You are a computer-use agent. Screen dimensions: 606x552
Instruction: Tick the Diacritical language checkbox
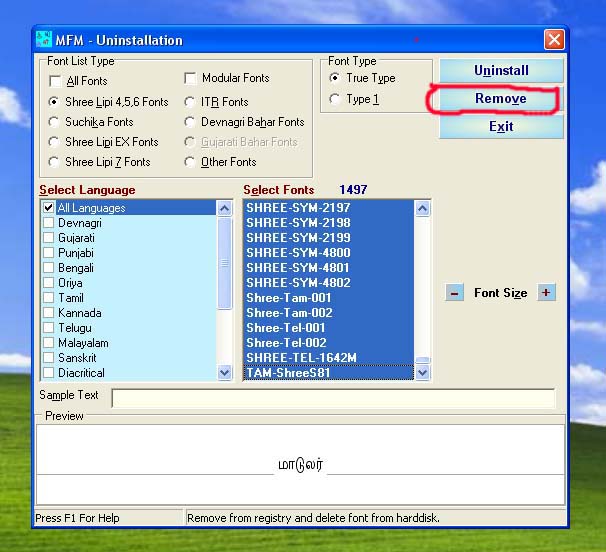coord(48,373)
